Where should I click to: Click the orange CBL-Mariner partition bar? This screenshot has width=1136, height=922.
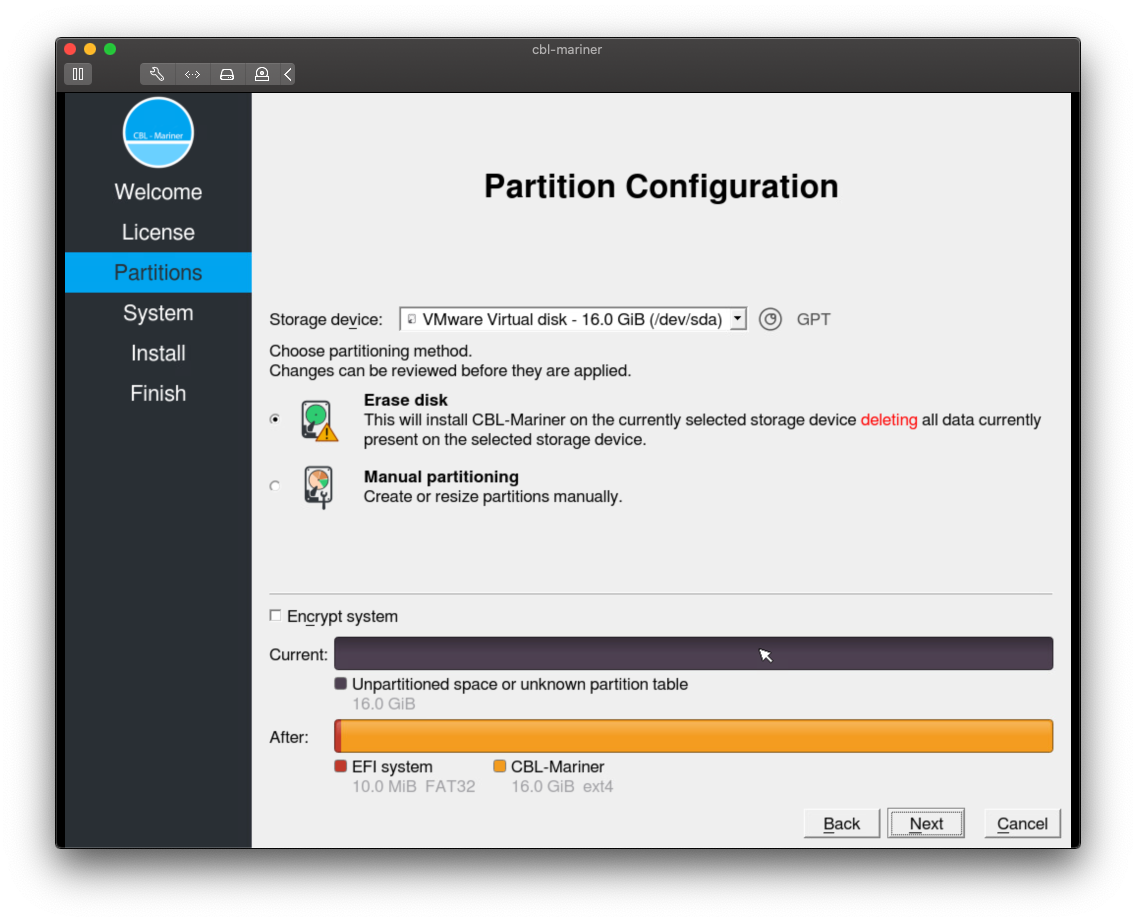click(x=696, y=736)
